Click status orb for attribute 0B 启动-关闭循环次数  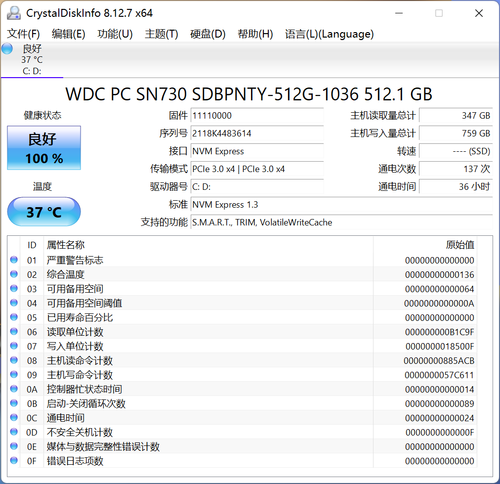coord(14,403)
